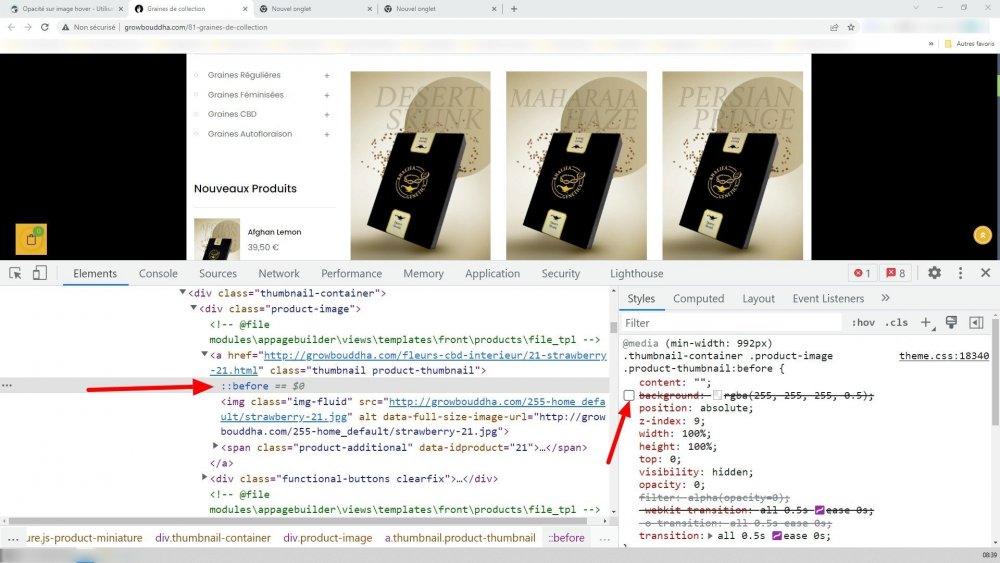The image size is (1000, 563).
Task: Go back in browser history
Action: (x=11, y=27)
